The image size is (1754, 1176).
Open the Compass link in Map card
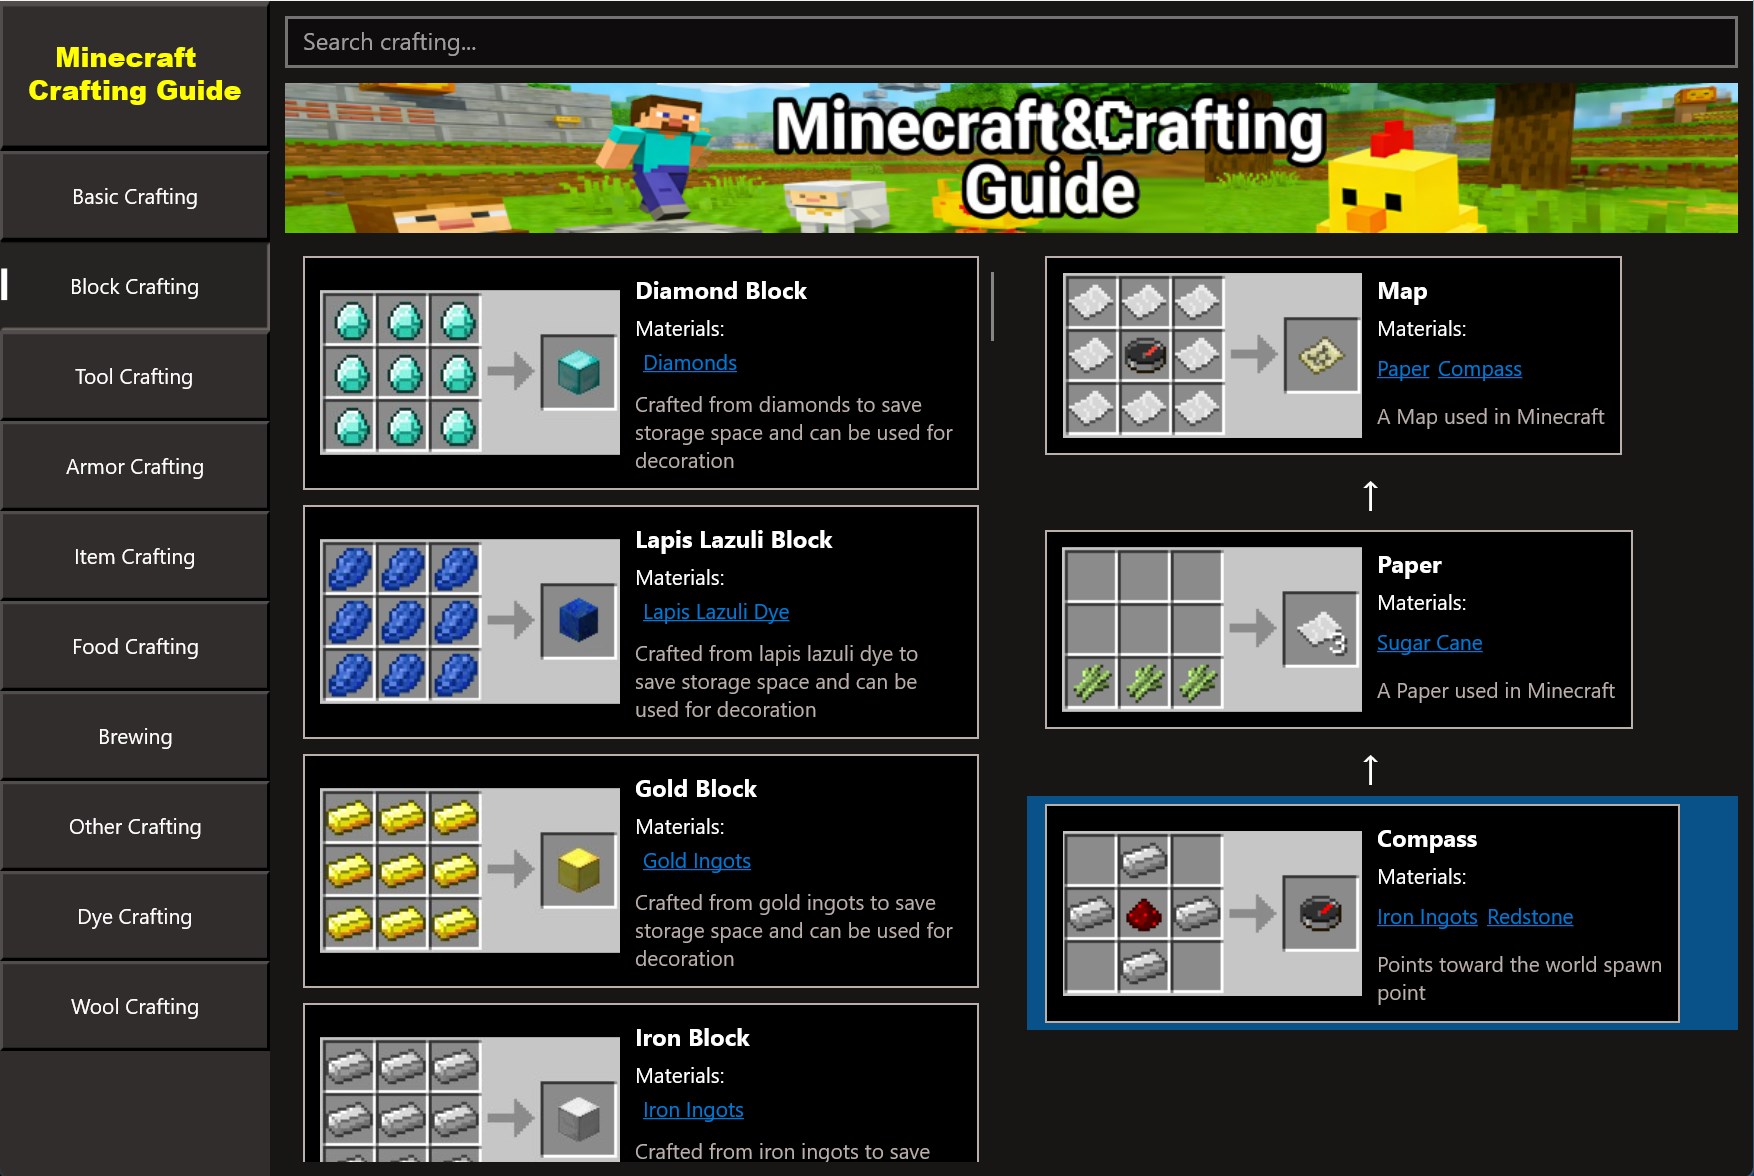click(1480, 369)
